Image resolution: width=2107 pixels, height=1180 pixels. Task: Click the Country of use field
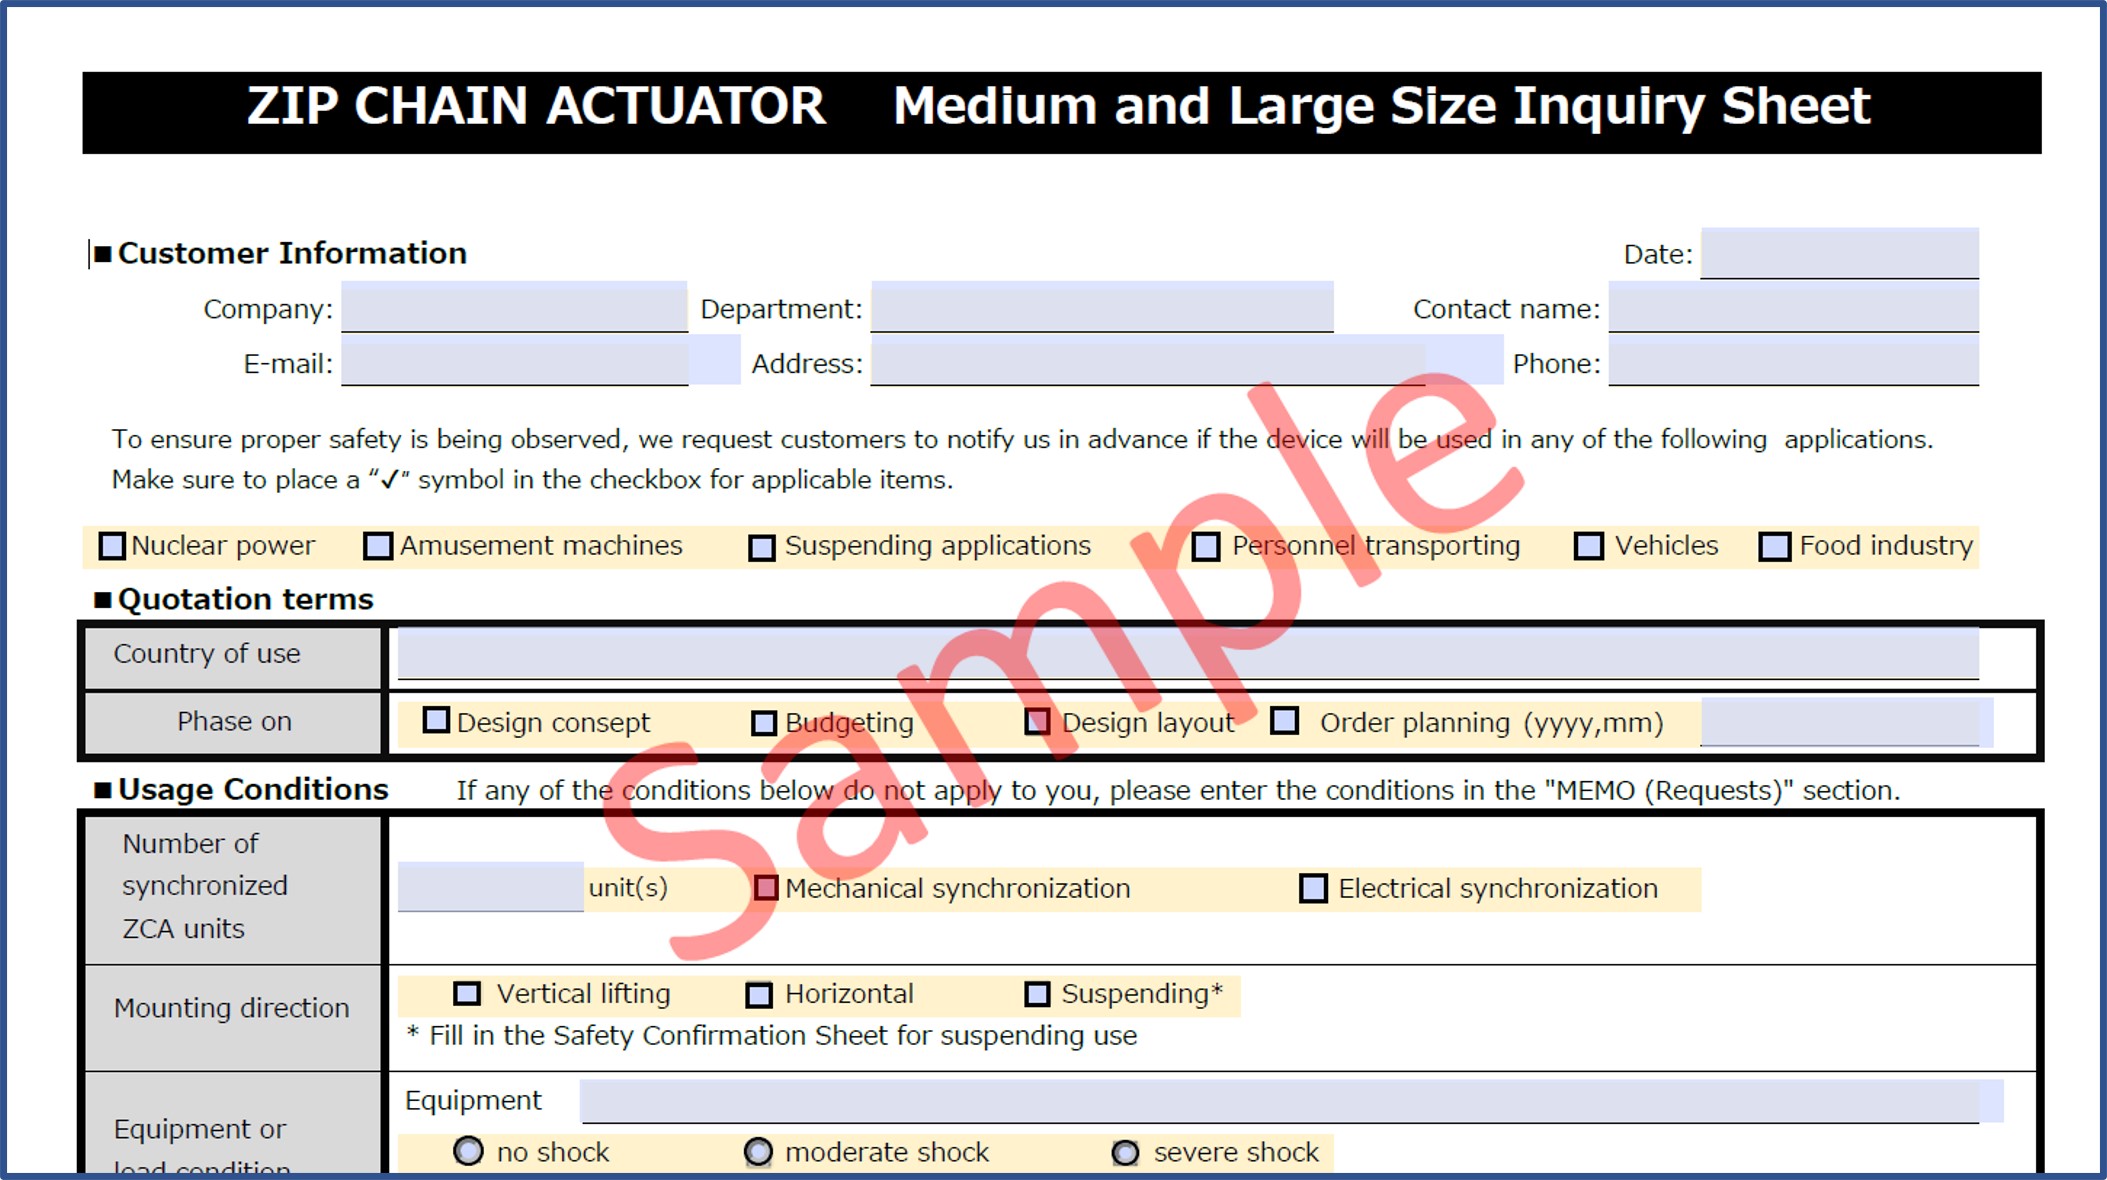(x=1187, y=654)
